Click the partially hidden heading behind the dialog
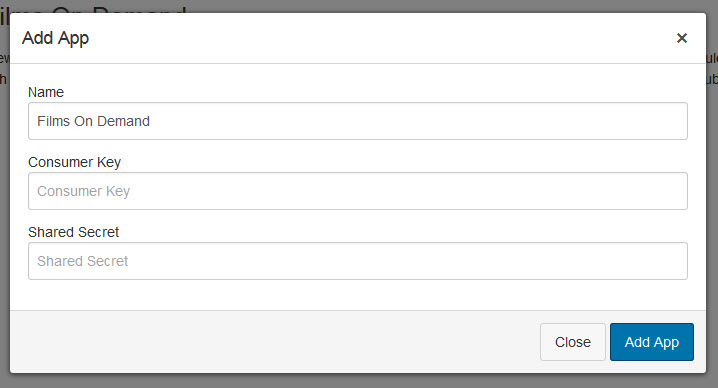This screenshot has width=718, height=388. tap(93, 8)
